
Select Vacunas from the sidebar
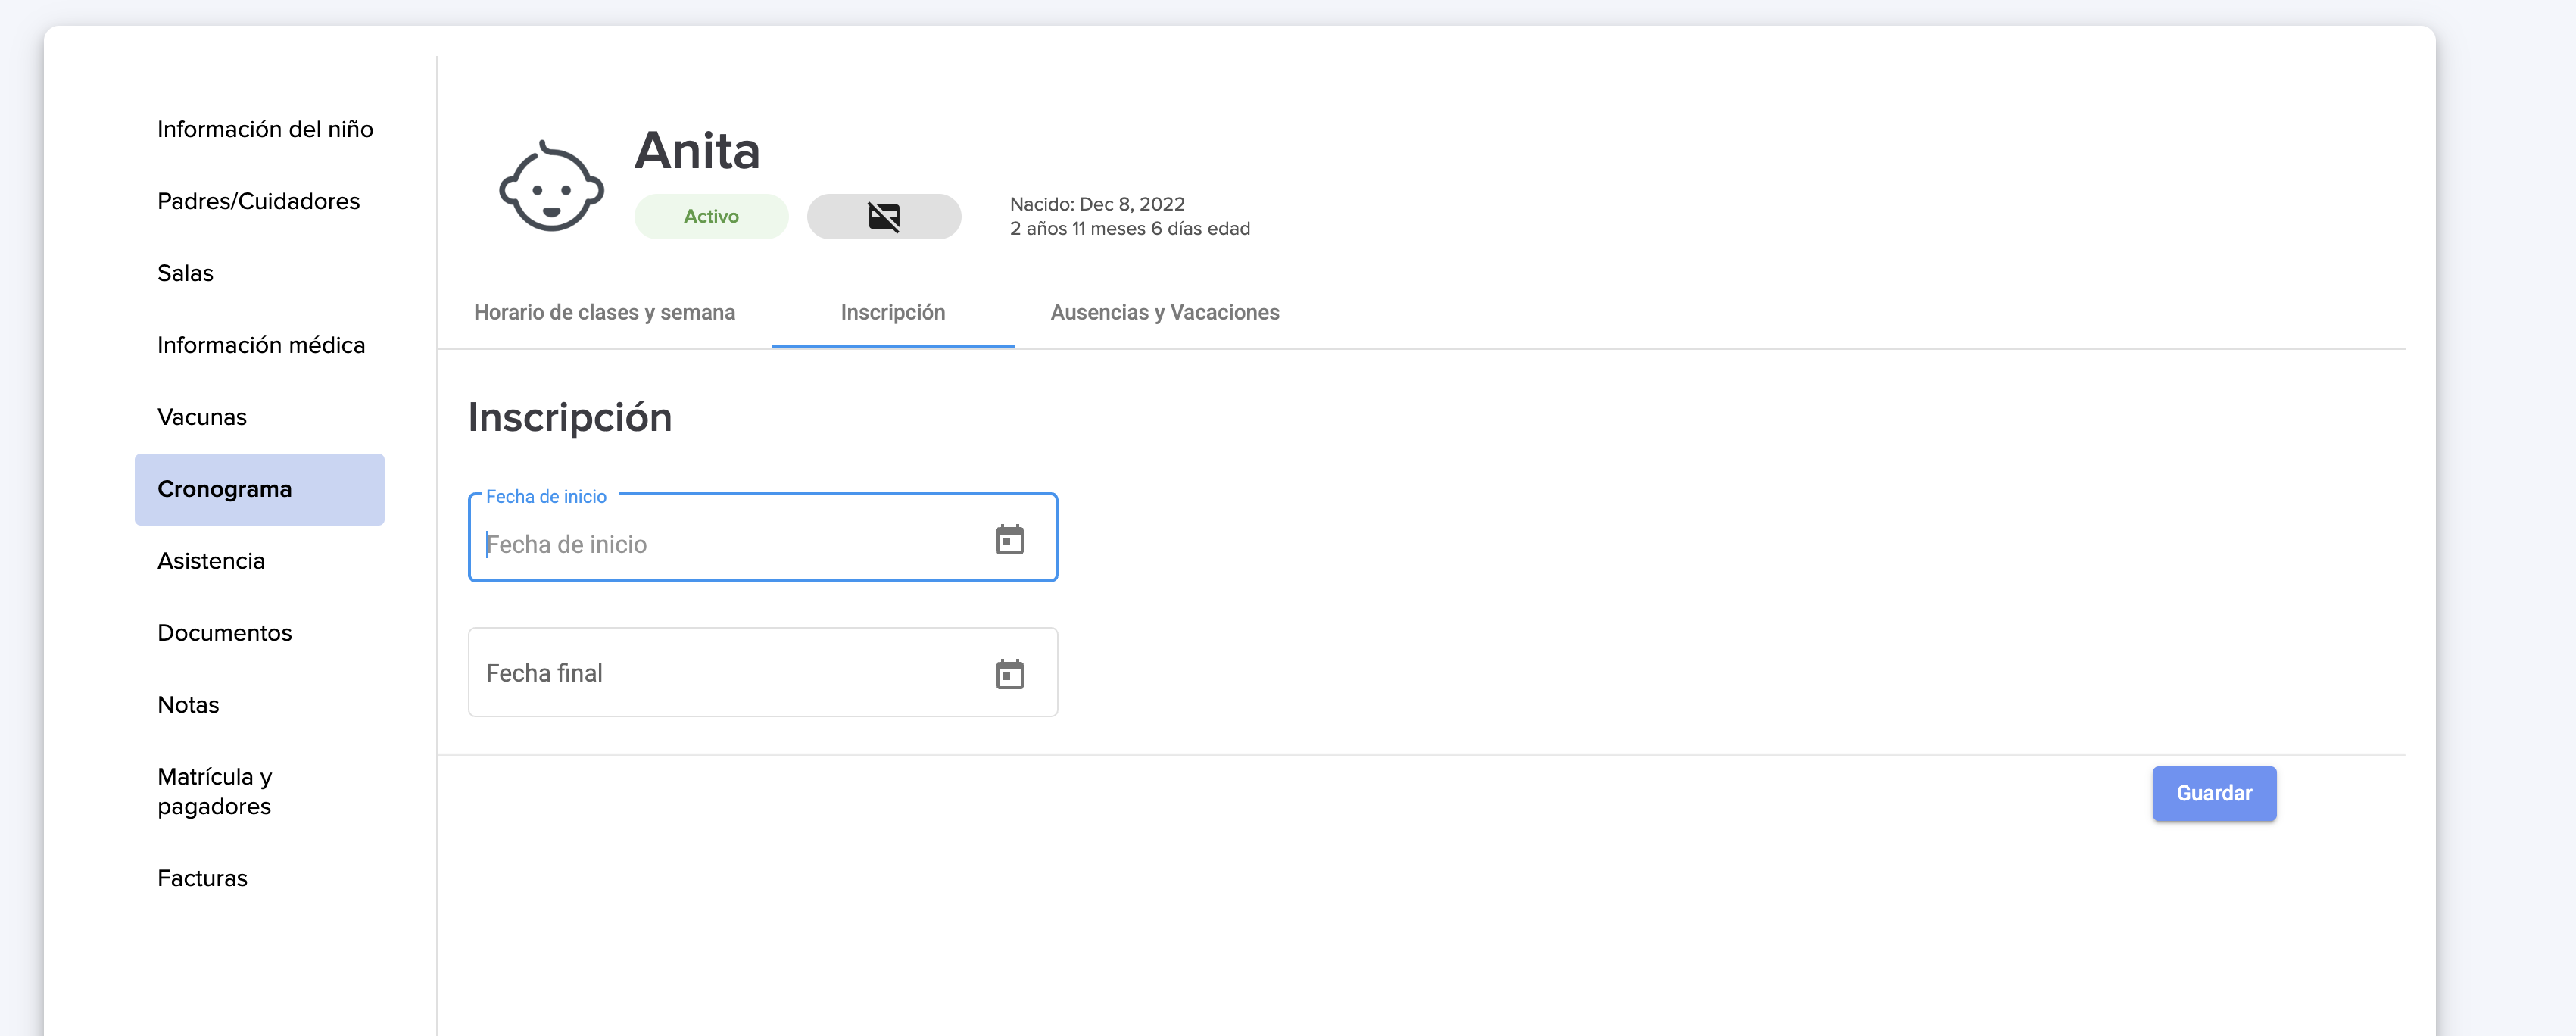[202, 418]
